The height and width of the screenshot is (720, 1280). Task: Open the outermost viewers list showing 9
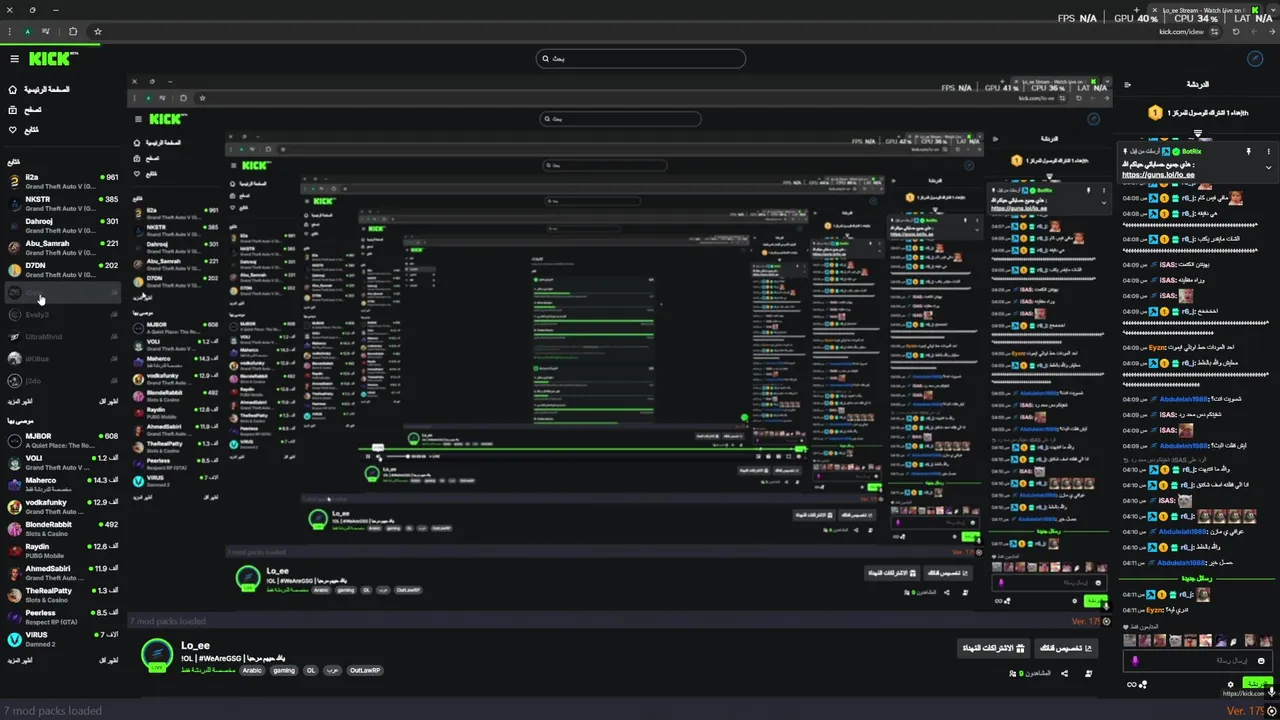tap(1030, 673)
